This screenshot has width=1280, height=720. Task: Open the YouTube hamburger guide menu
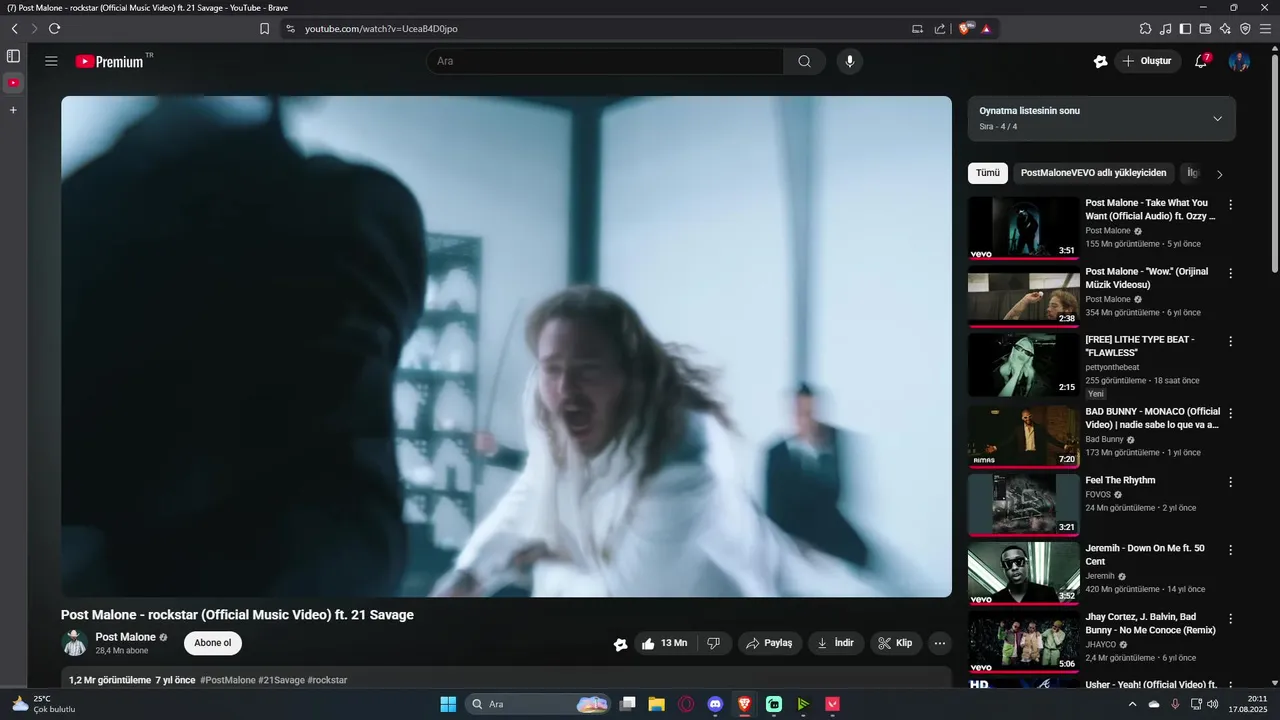click(51, 61)
